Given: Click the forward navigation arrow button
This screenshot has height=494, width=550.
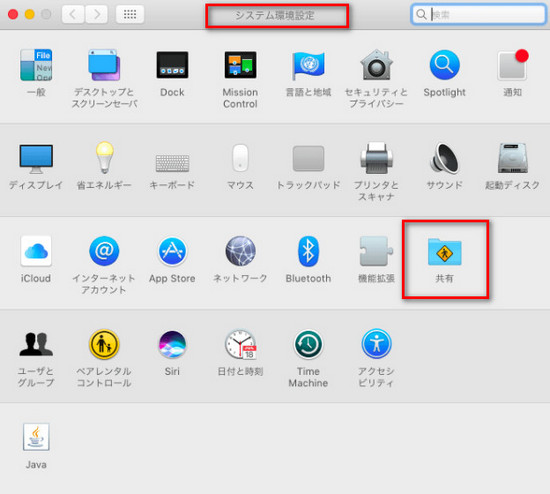Looking at the screenshot, I should [x=96, y=14].
